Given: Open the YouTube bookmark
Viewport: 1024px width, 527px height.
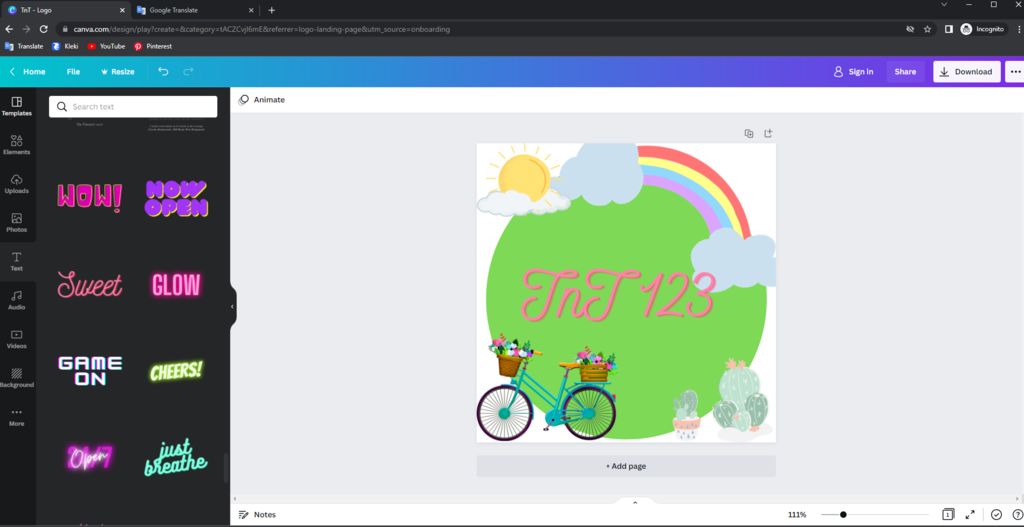Looking at the screenshot, I should click(x=106, y=46).
